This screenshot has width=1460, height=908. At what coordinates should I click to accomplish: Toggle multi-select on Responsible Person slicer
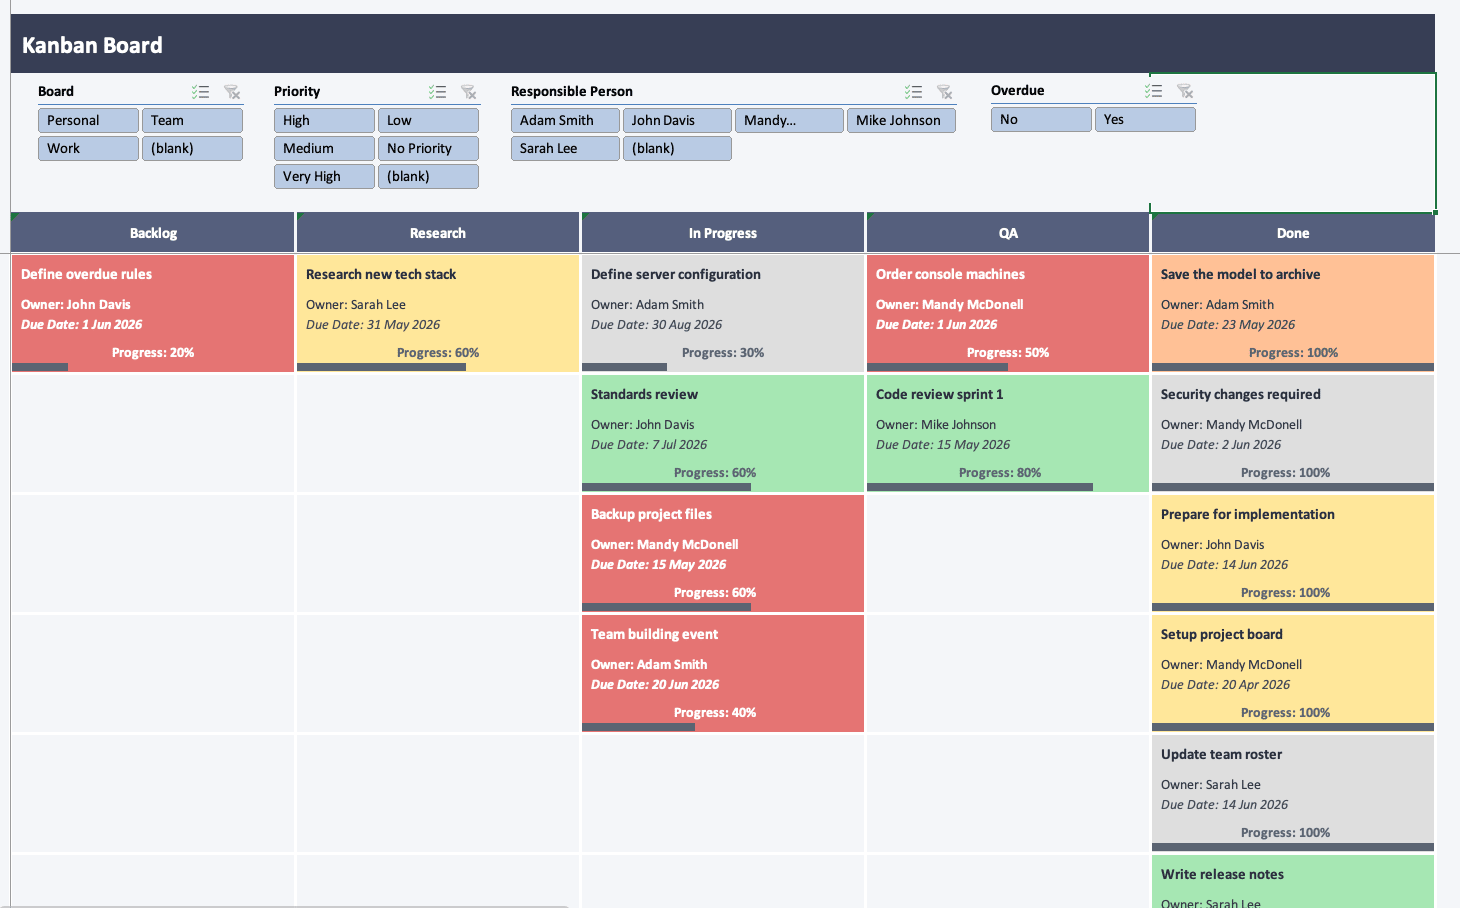913,92
